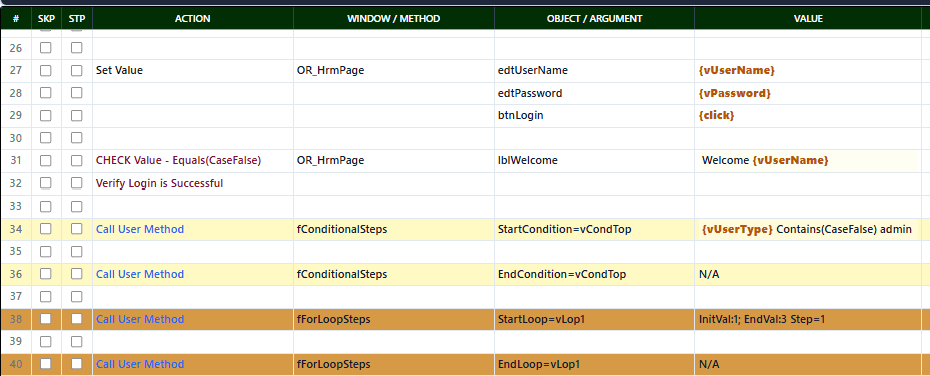This screenshot has height=376, width=930.
Task: Click the STP column header
Action: (77, 18)
